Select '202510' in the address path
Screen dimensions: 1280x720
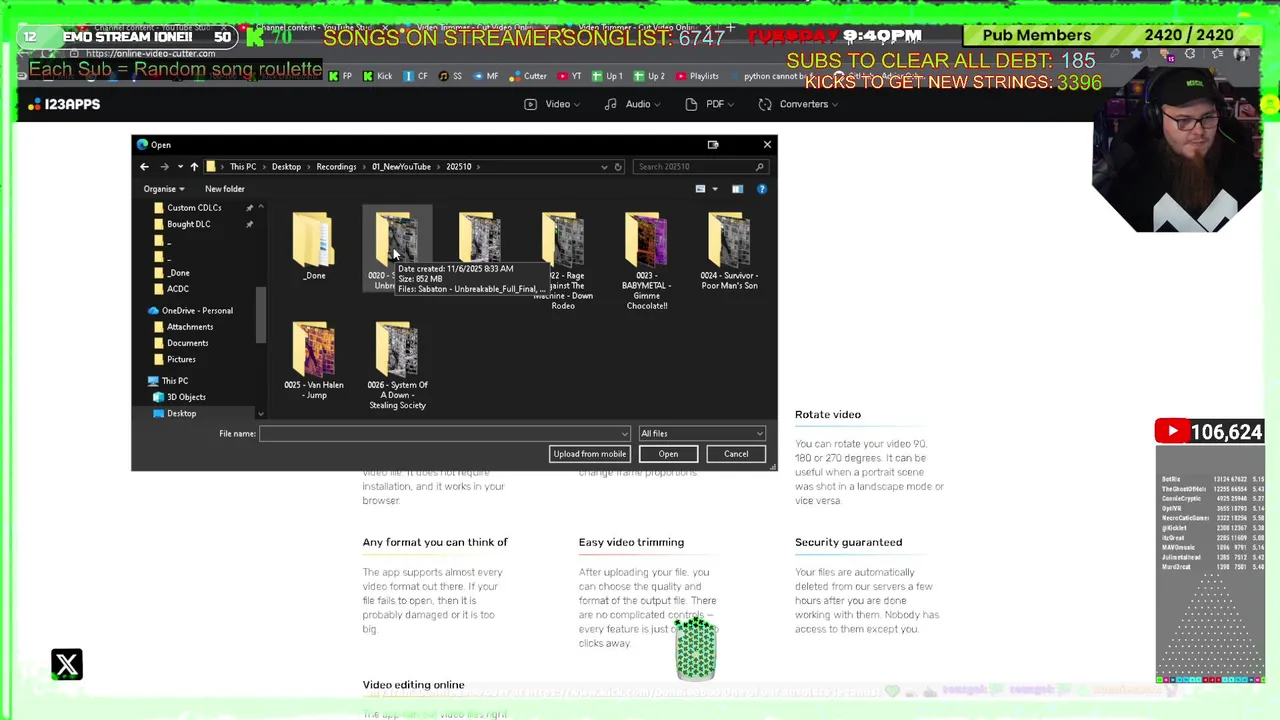[459, 167]
